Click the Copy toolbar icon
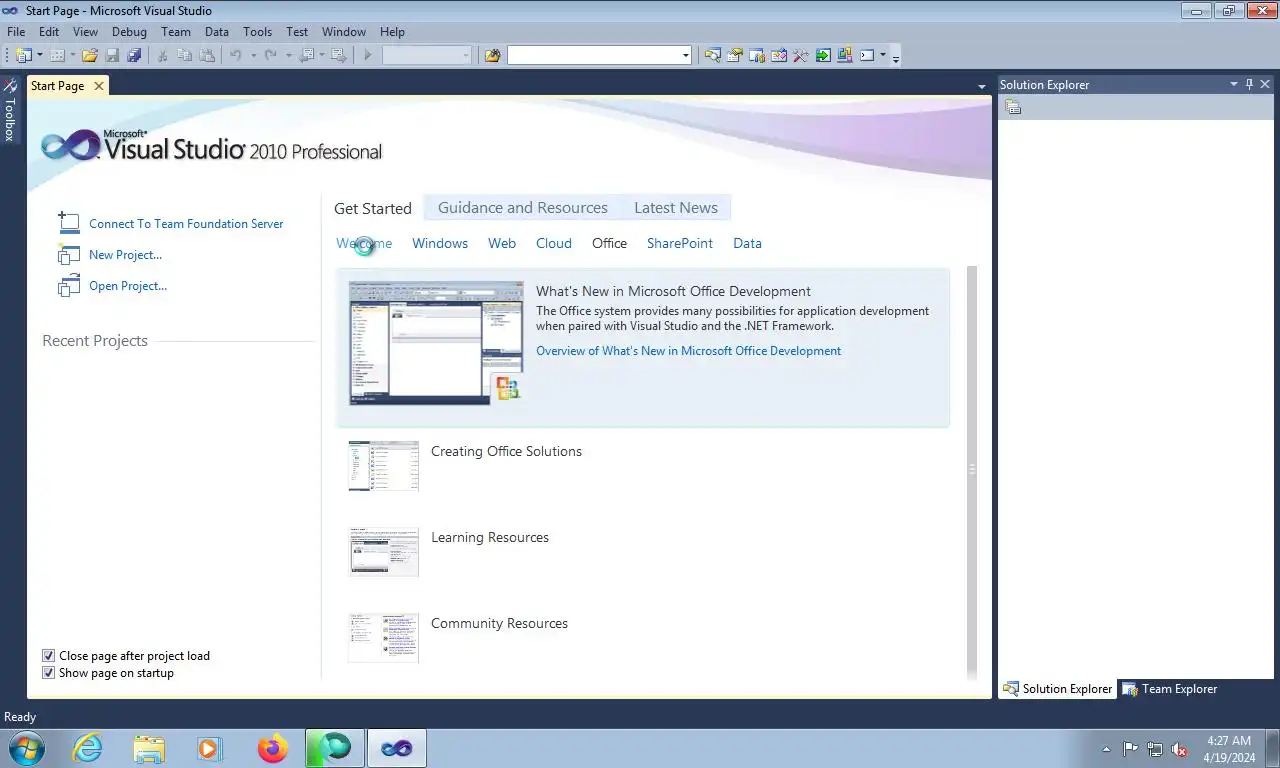1280x768 pixels. pyautogui.click(x=184, y=56)
